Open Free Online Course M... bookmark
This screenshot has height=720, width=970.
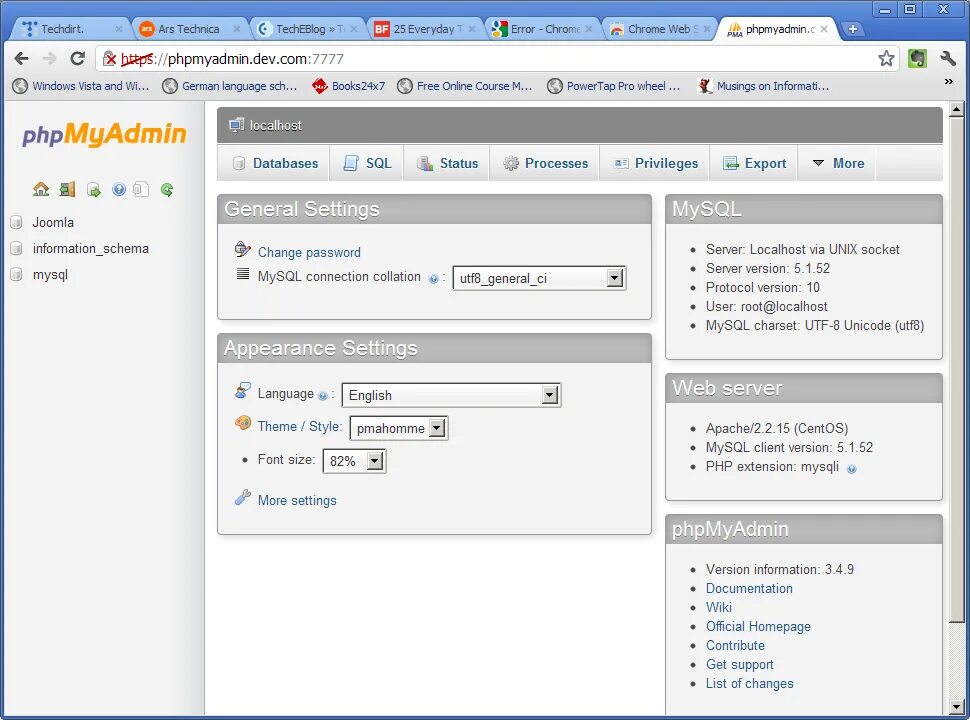[x=465, y=86]
